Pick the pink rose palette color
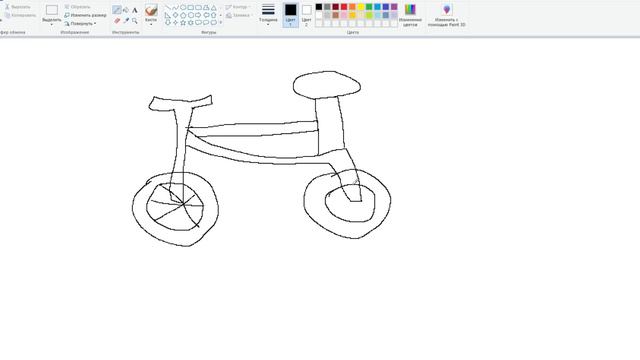 coord(344,15)
